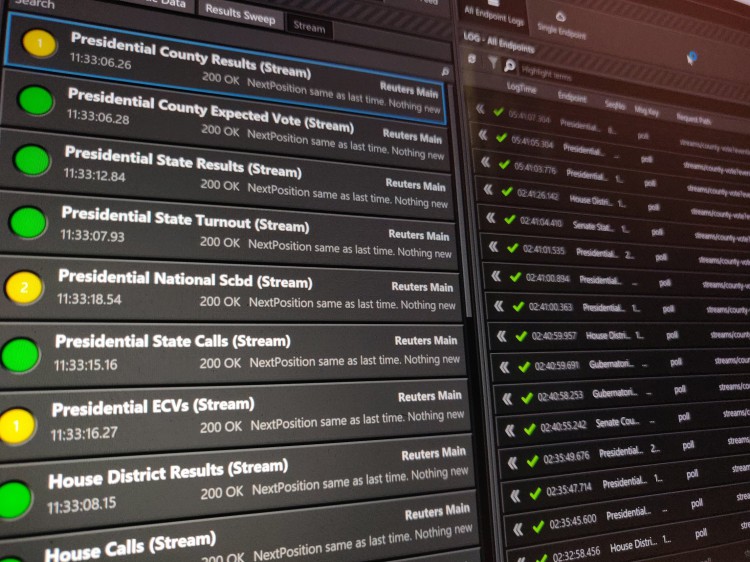Click green check mark on 02:41:26.142 log row

tap(507, 192)
